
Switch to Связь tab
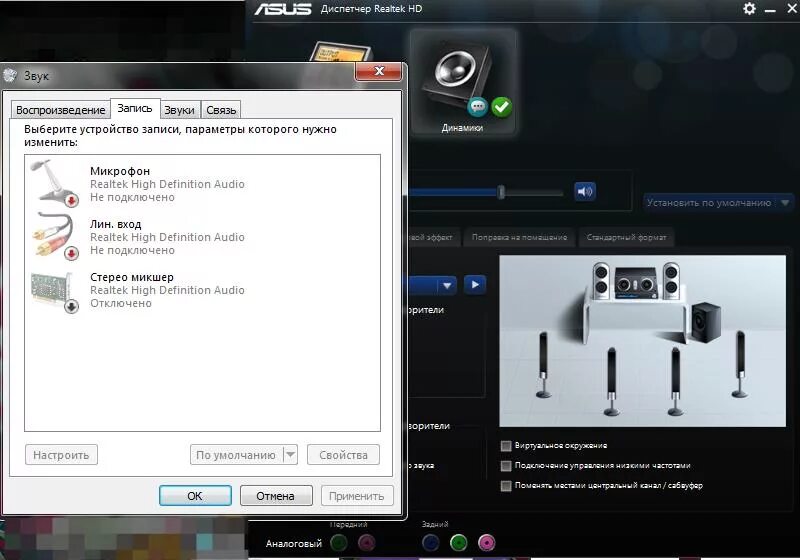click(x=221, y=110)
